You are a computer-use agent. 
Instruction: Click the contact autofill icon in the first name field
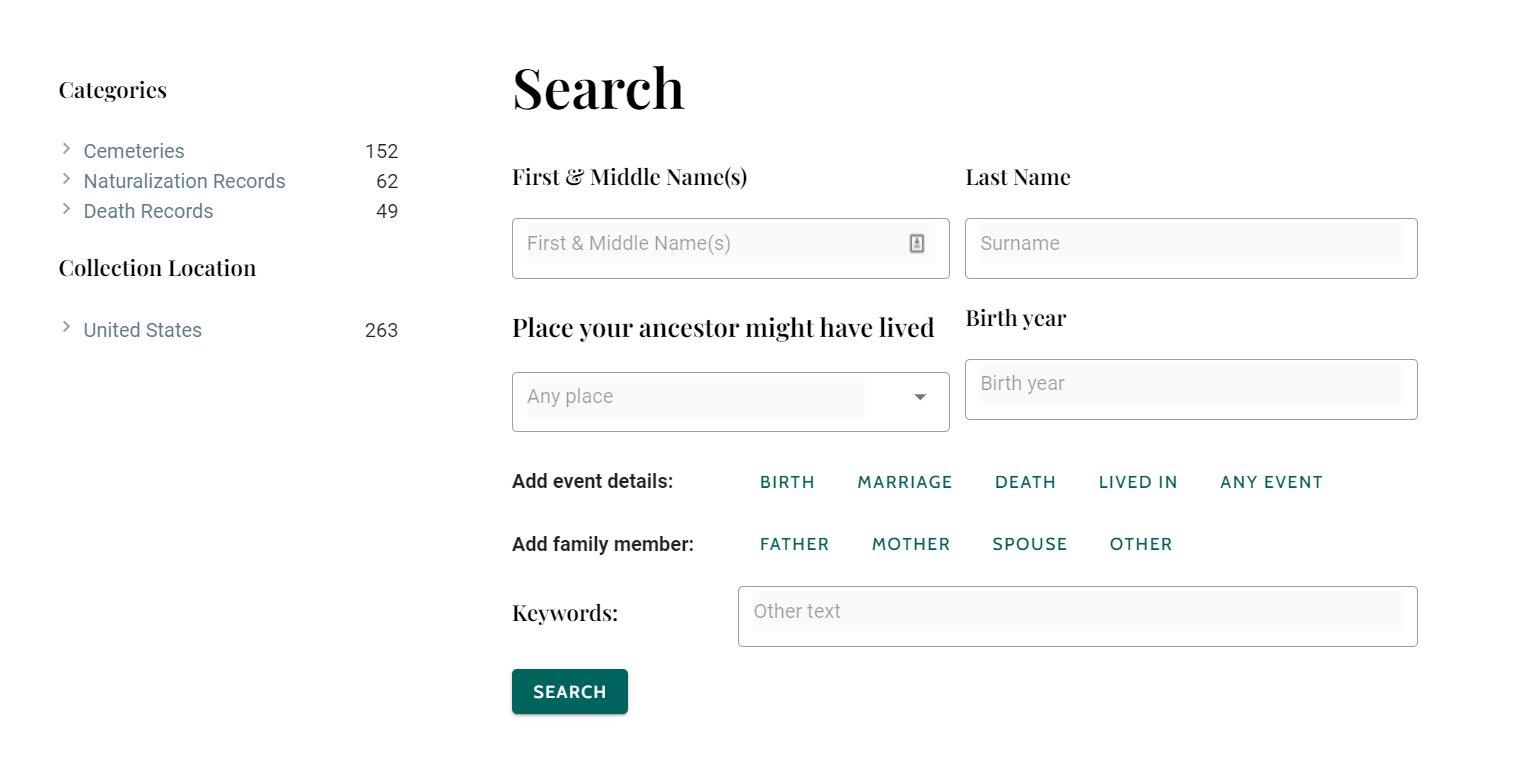tap(917, 243)
